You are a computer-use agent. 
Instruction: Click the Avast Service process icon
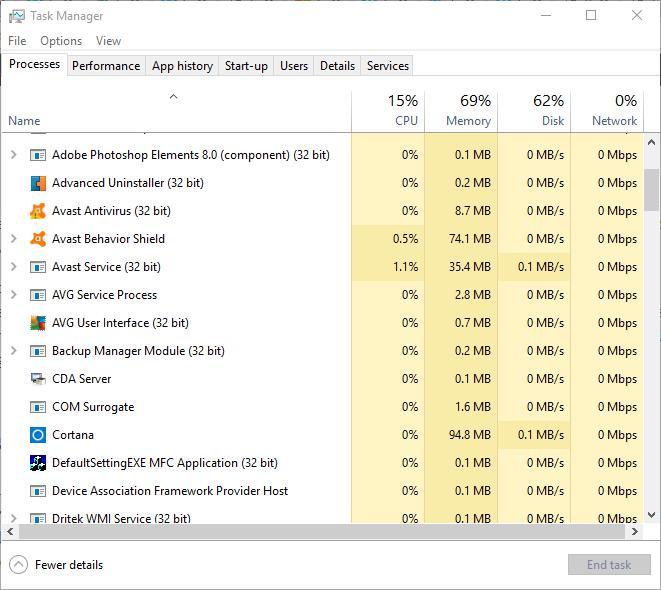(38, 267)
